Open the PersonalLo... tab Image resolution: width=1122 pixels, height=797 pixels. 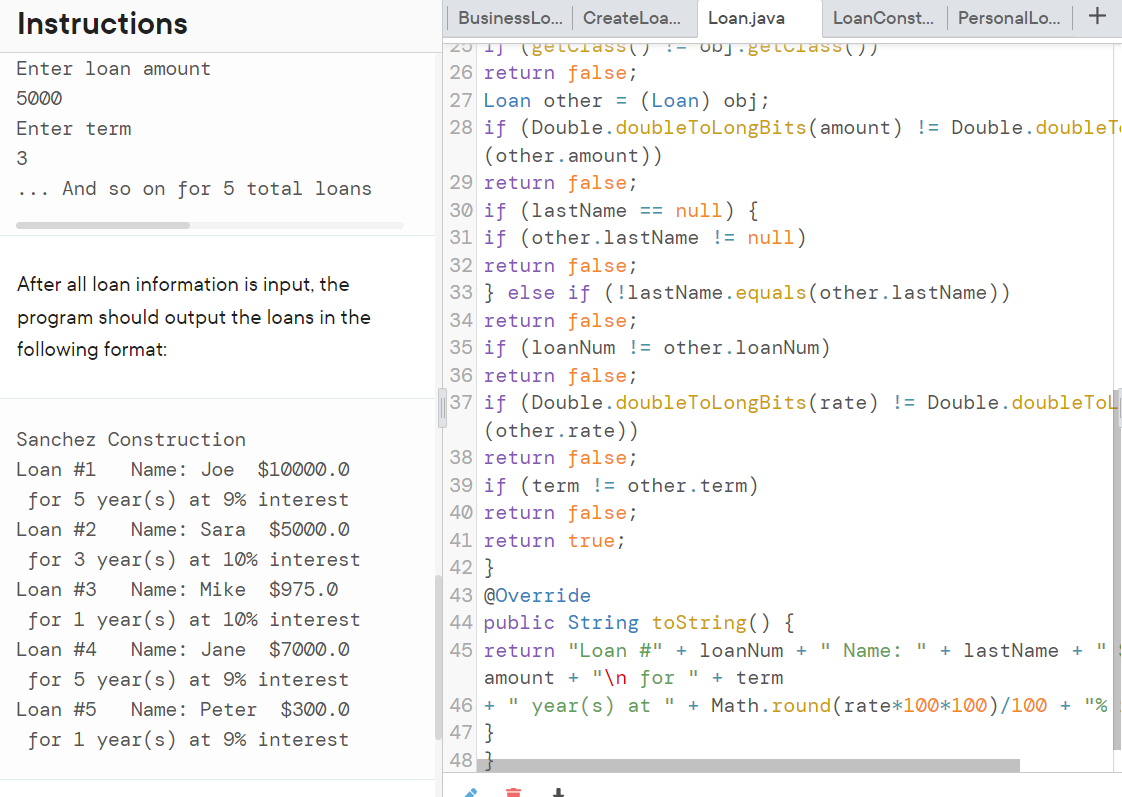(x=1010, y=18)
